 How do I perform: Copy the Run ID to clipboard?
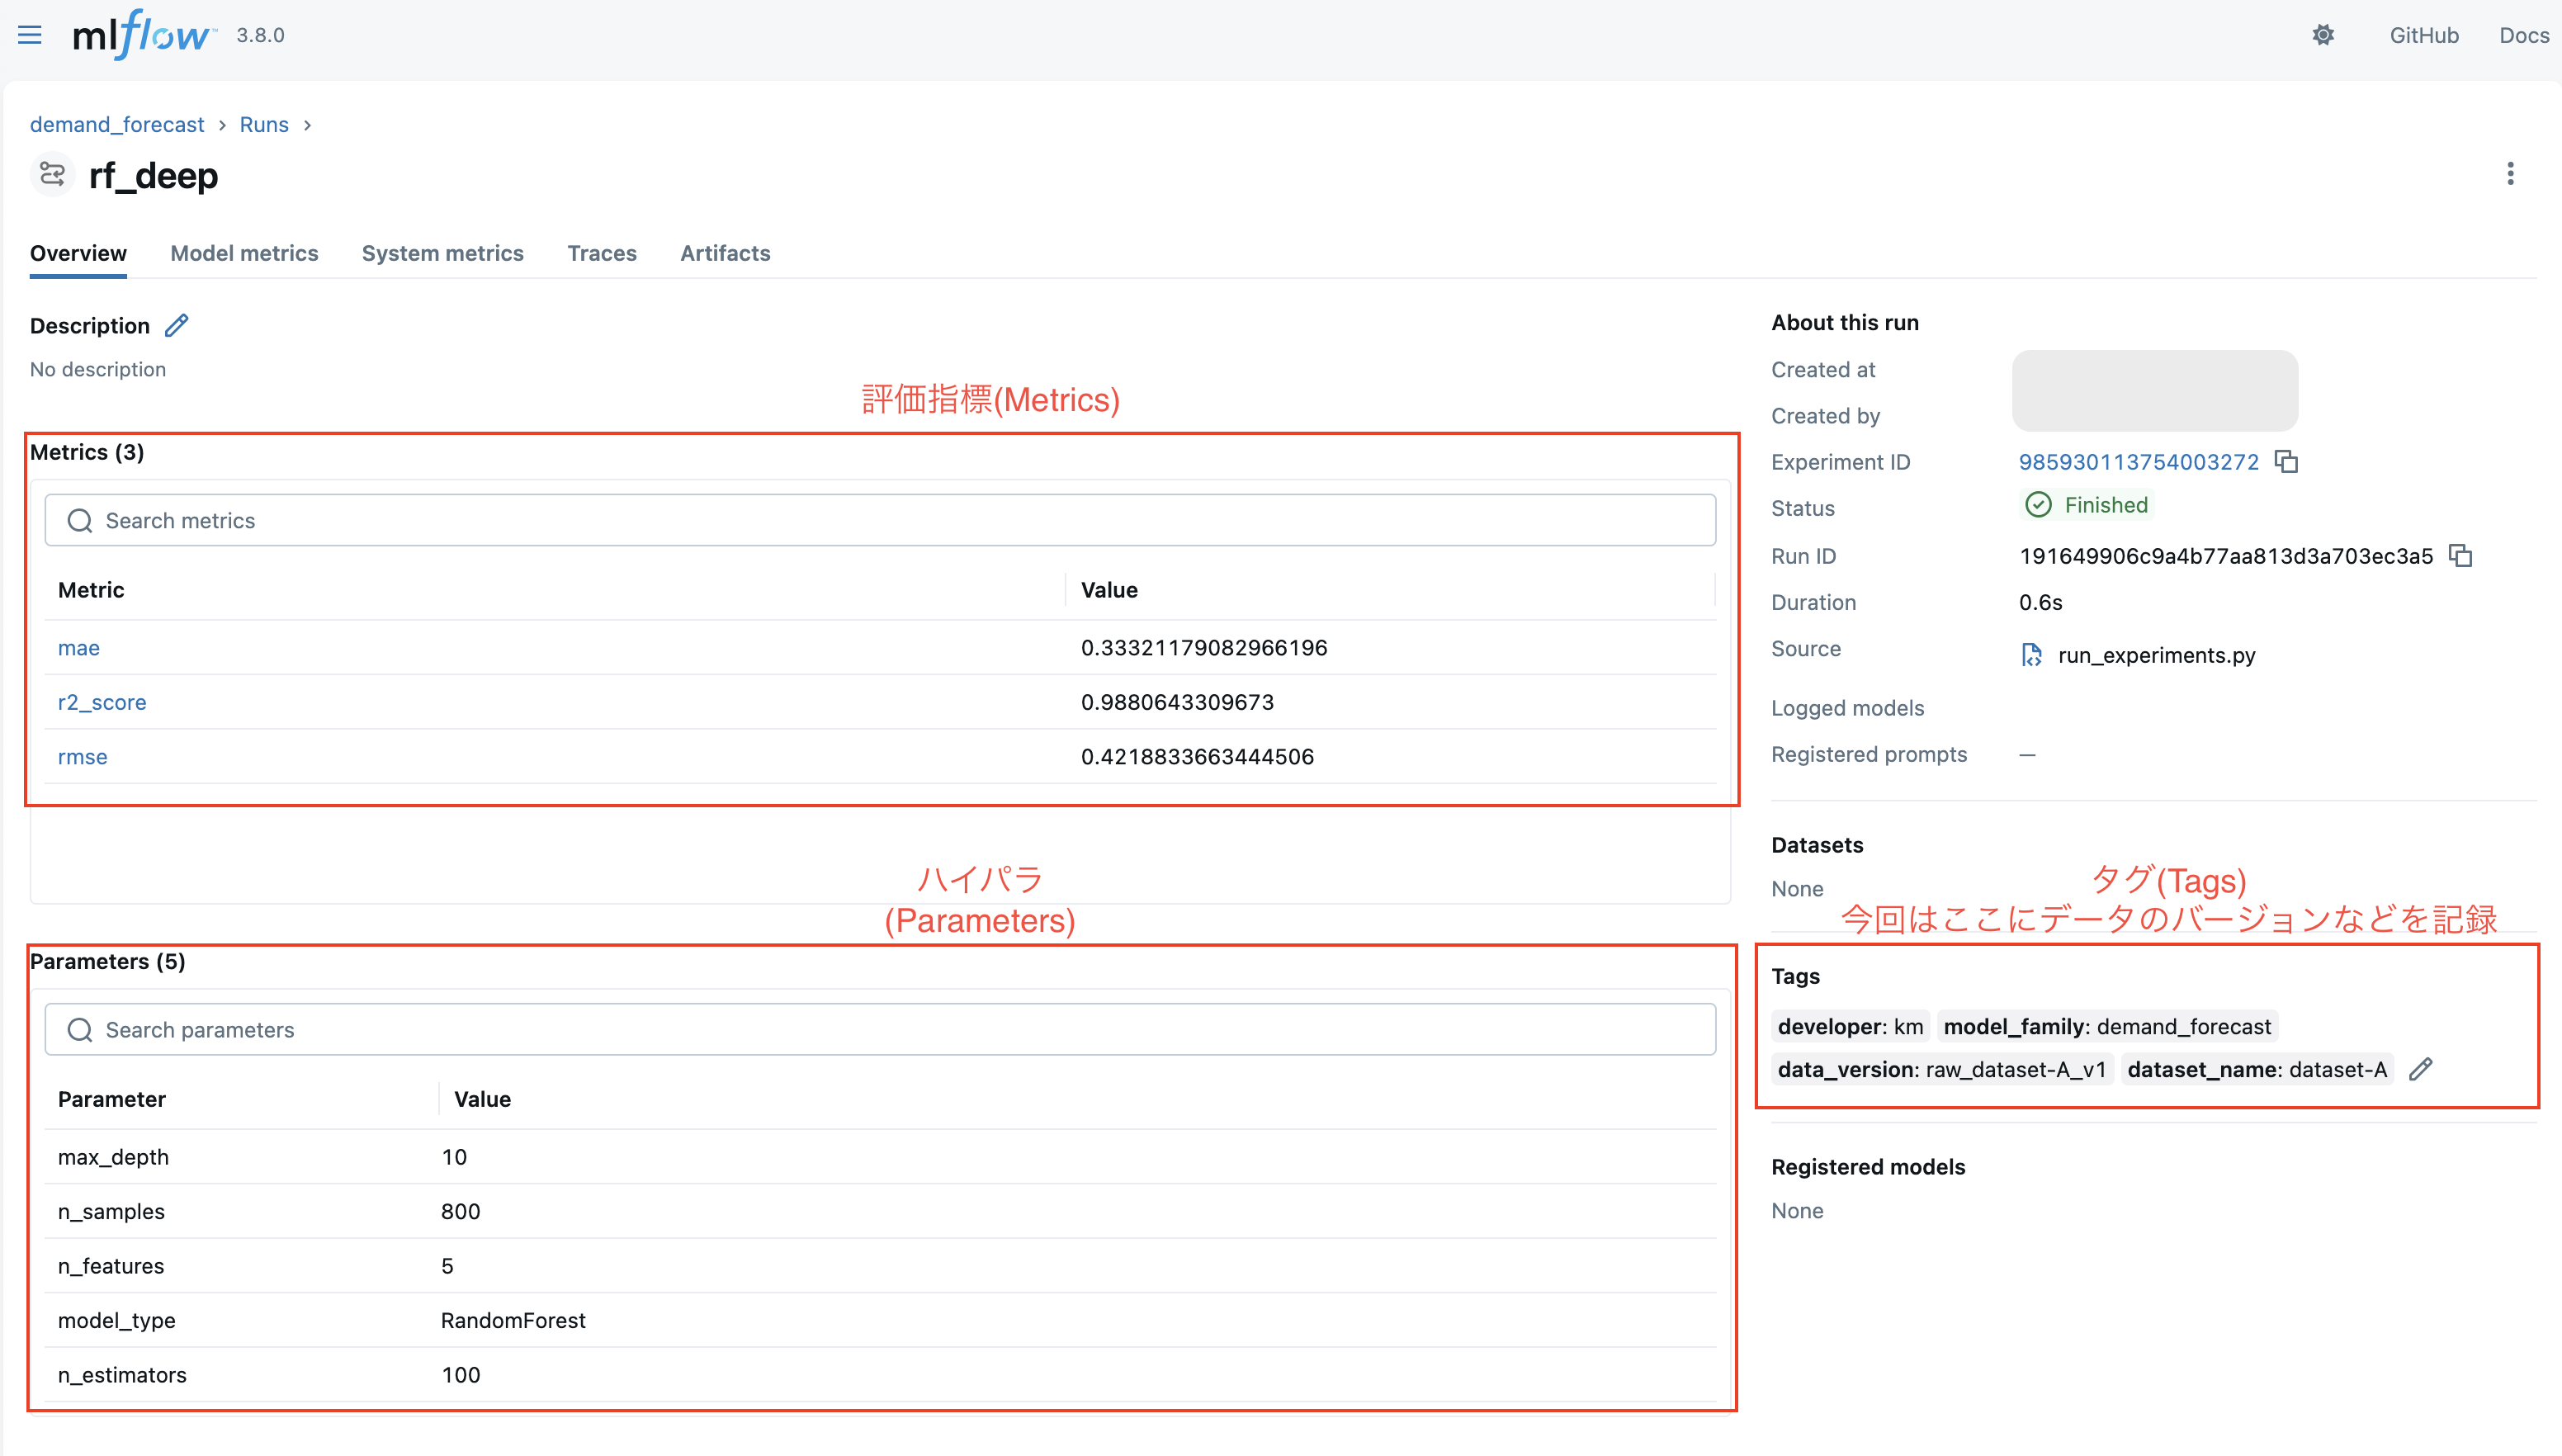point(2460,556)
